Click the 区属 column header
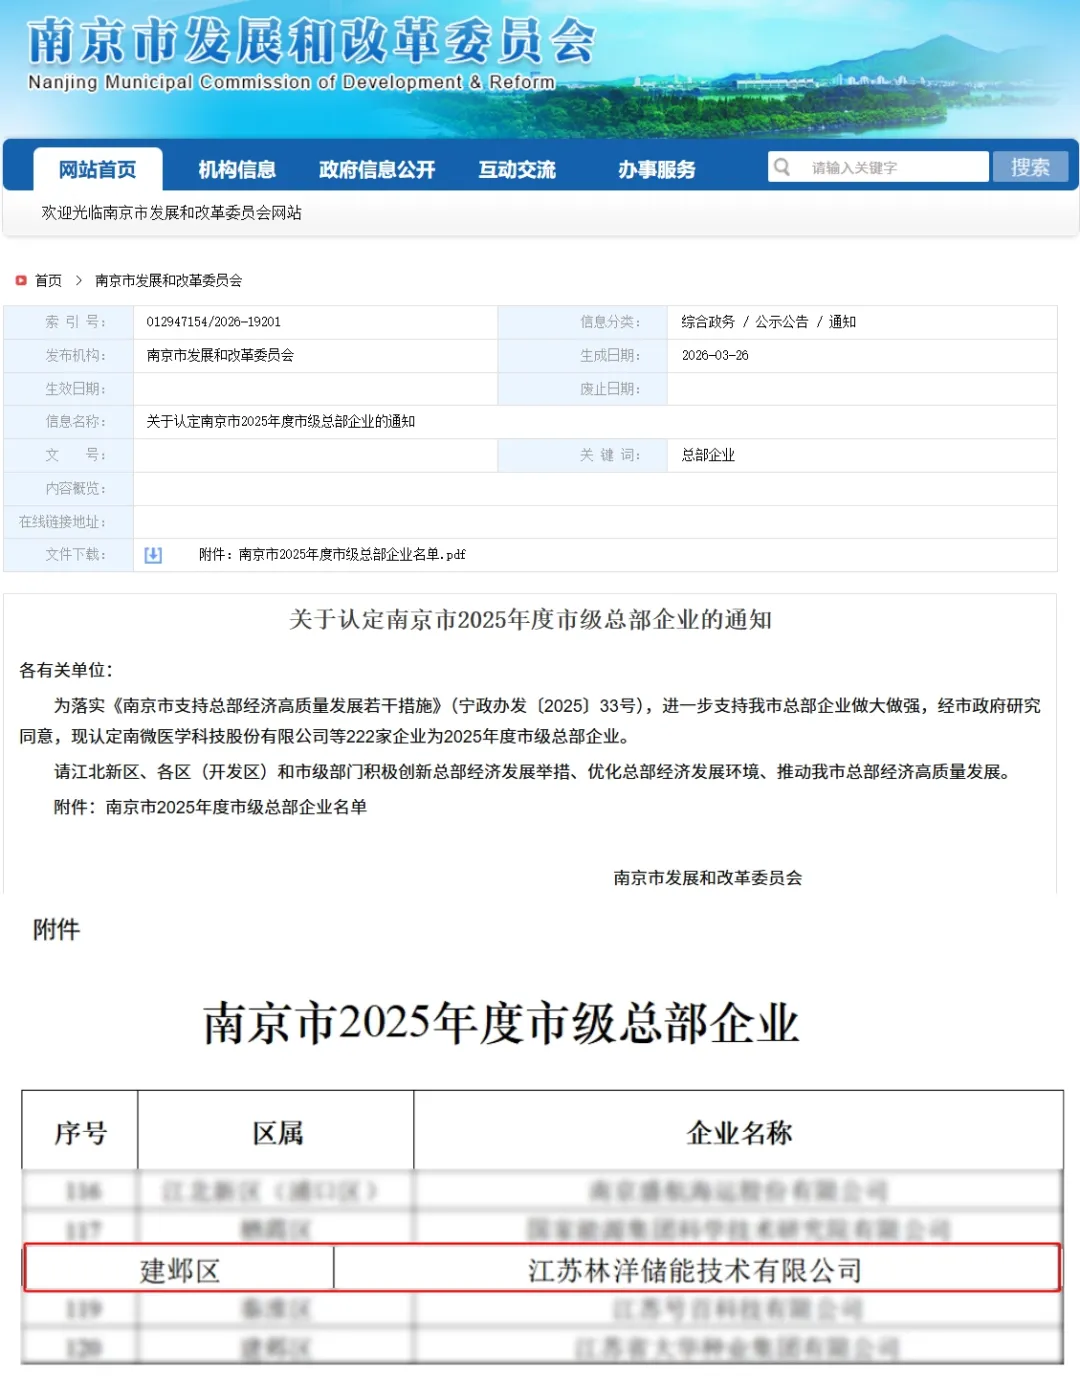The image size is (1080, 1376). (277, 1133)
